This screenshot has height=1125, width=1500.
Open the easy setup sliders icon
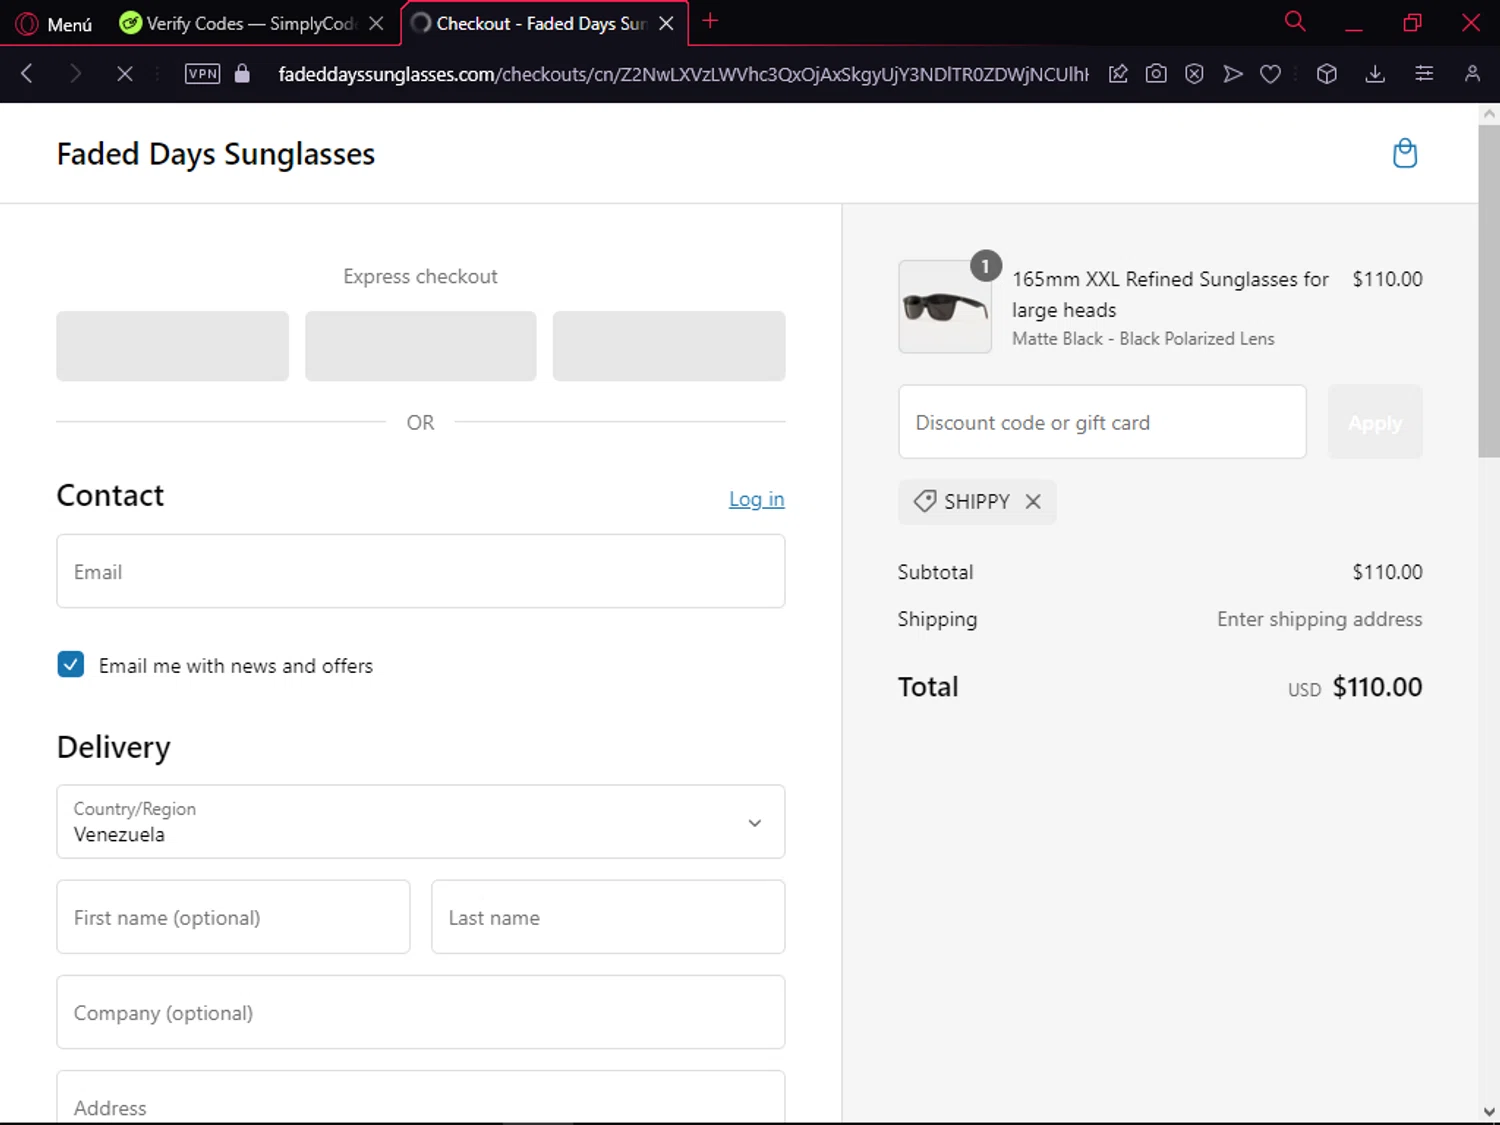pos(1424,73)
